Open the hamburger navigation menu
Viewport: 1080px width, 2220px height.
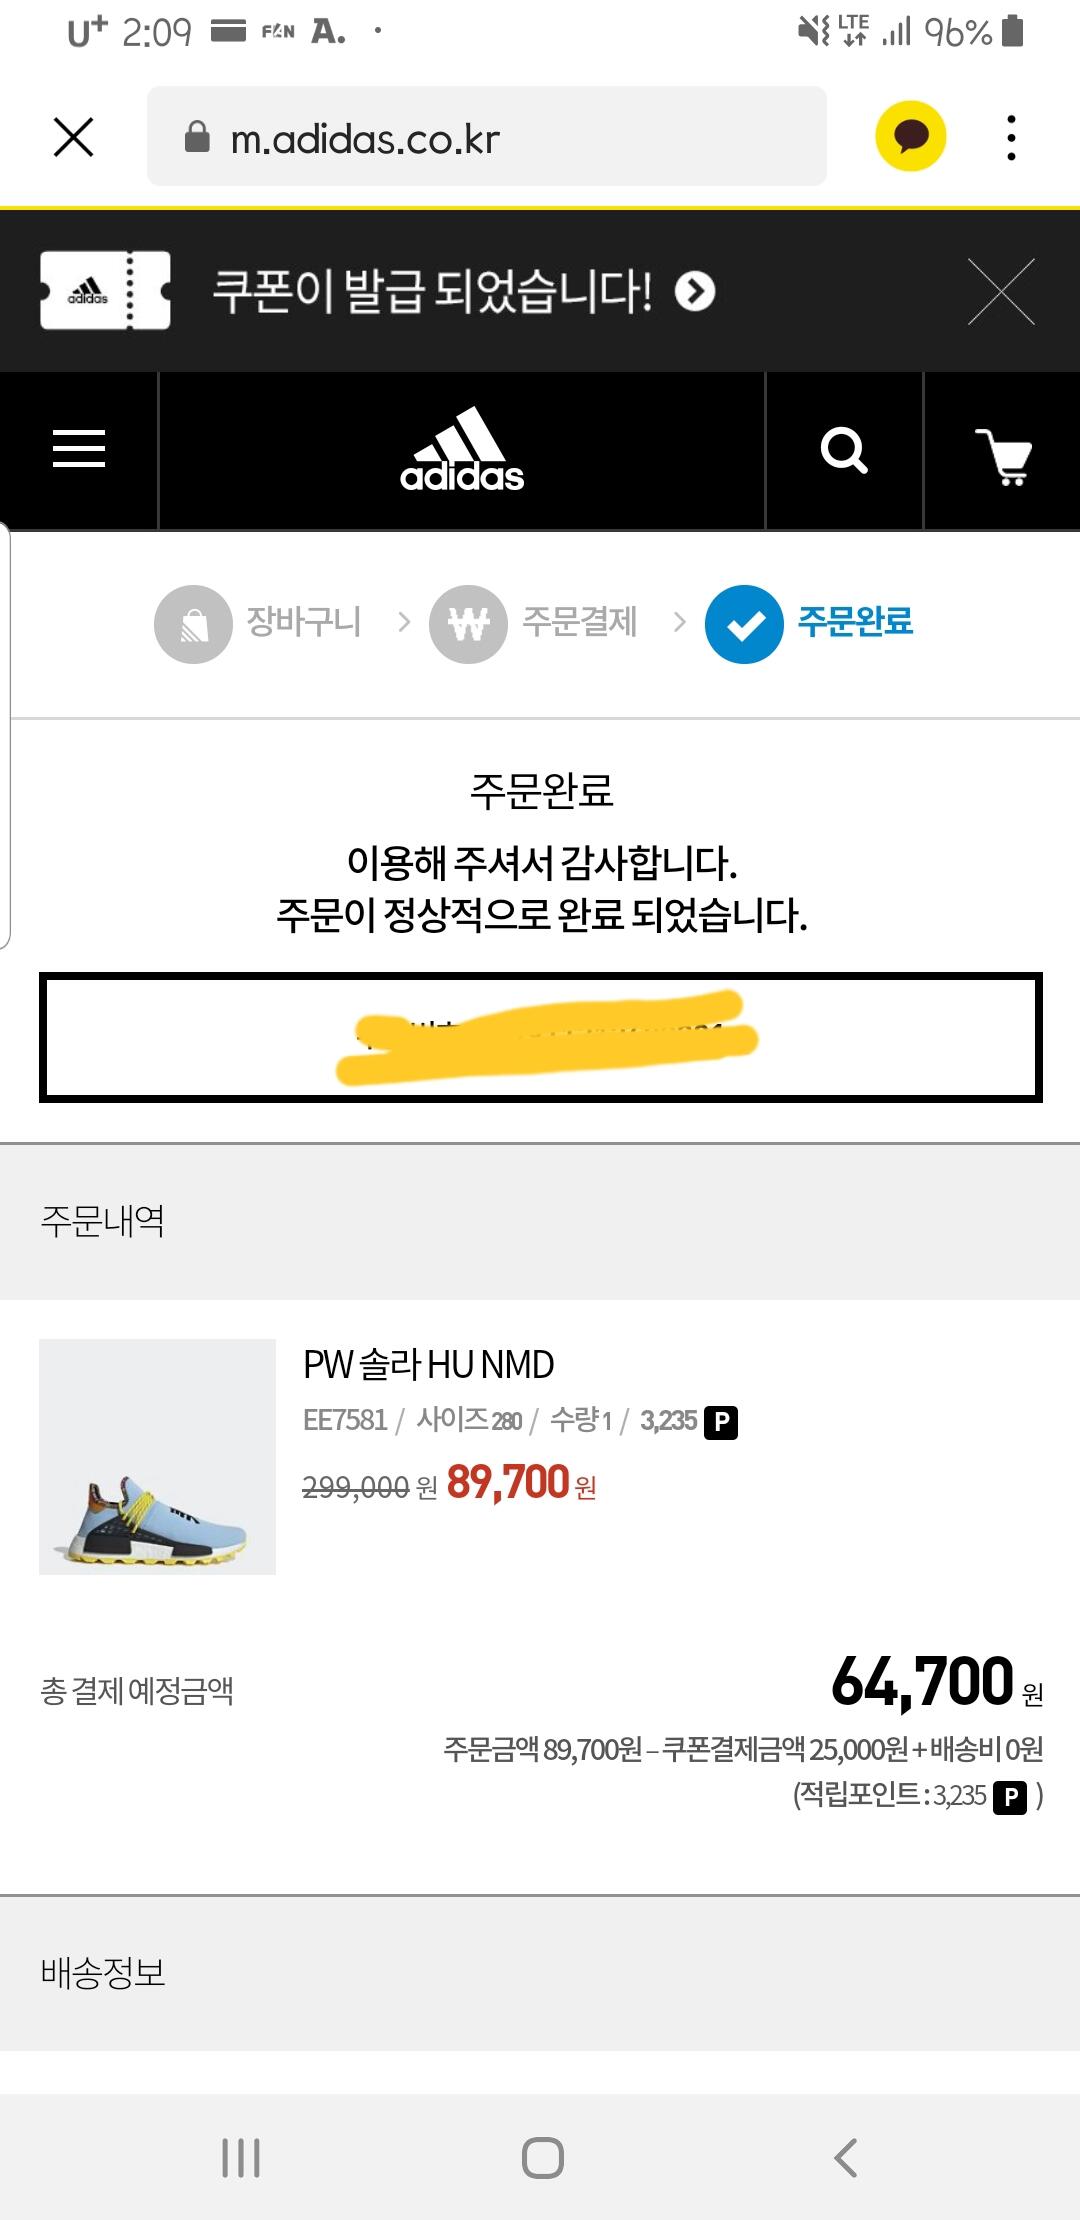click(x=79, y=449)
